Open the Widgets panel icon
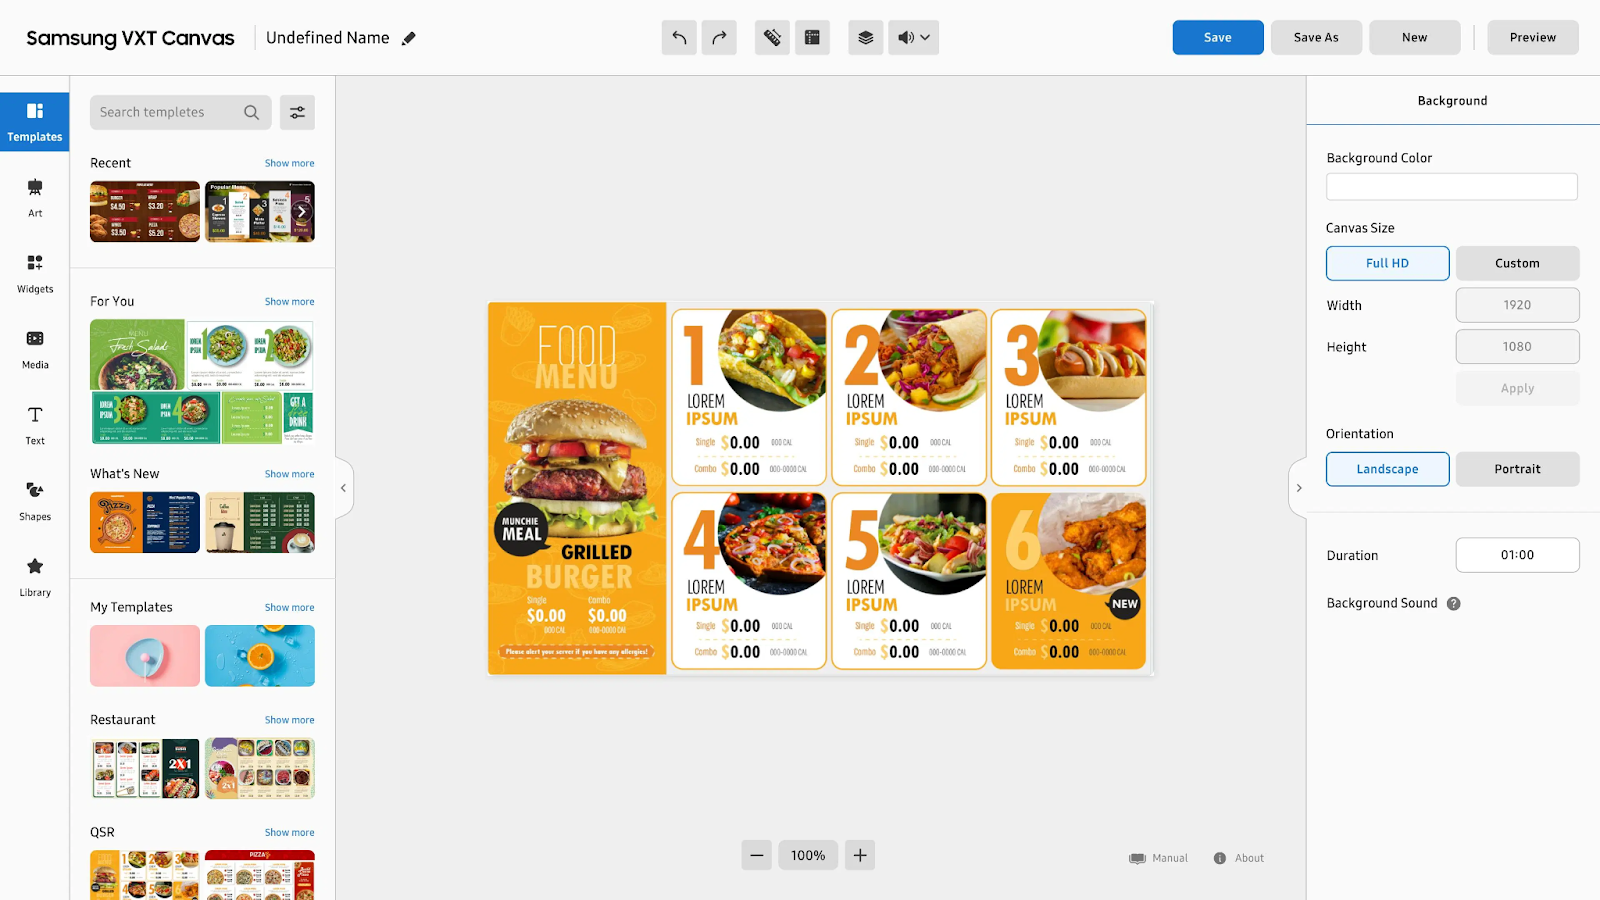 (x=35, y=273)
